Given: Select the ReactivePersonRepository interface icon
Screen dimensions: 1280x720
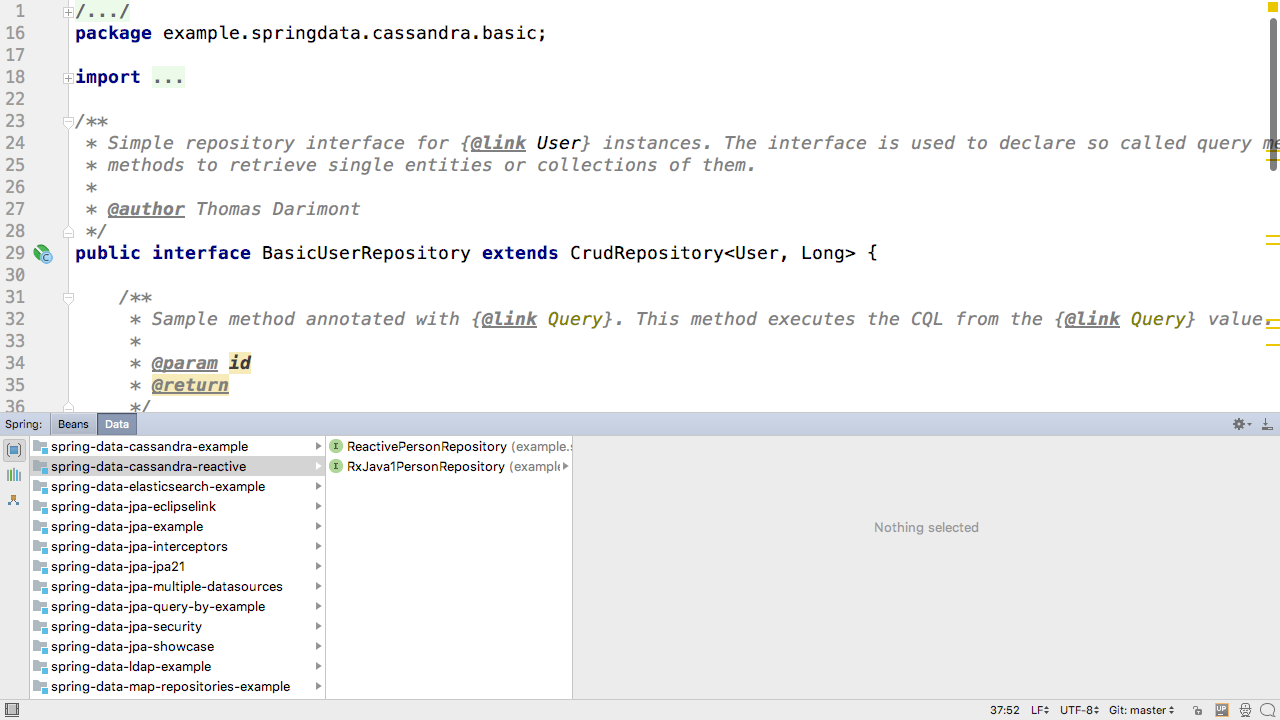Looking at the screenshot, I should 338,446.
